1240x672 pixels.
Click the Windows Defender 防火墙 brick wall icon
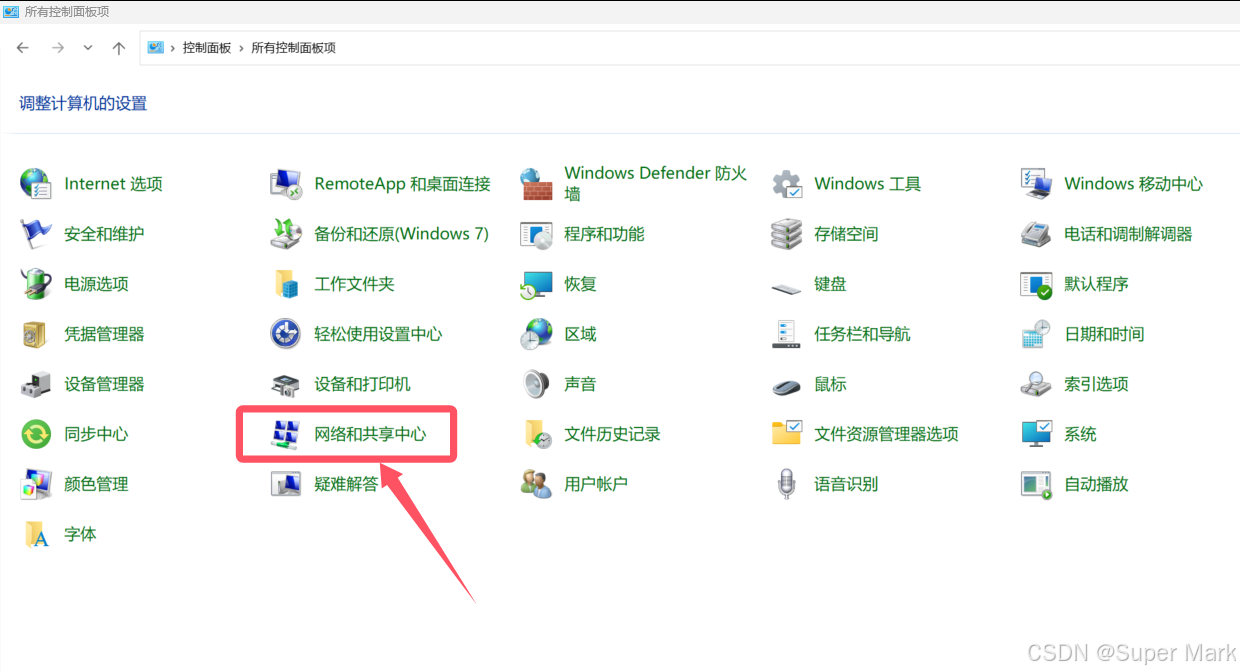pyautogui.click(x=536, y=184)
